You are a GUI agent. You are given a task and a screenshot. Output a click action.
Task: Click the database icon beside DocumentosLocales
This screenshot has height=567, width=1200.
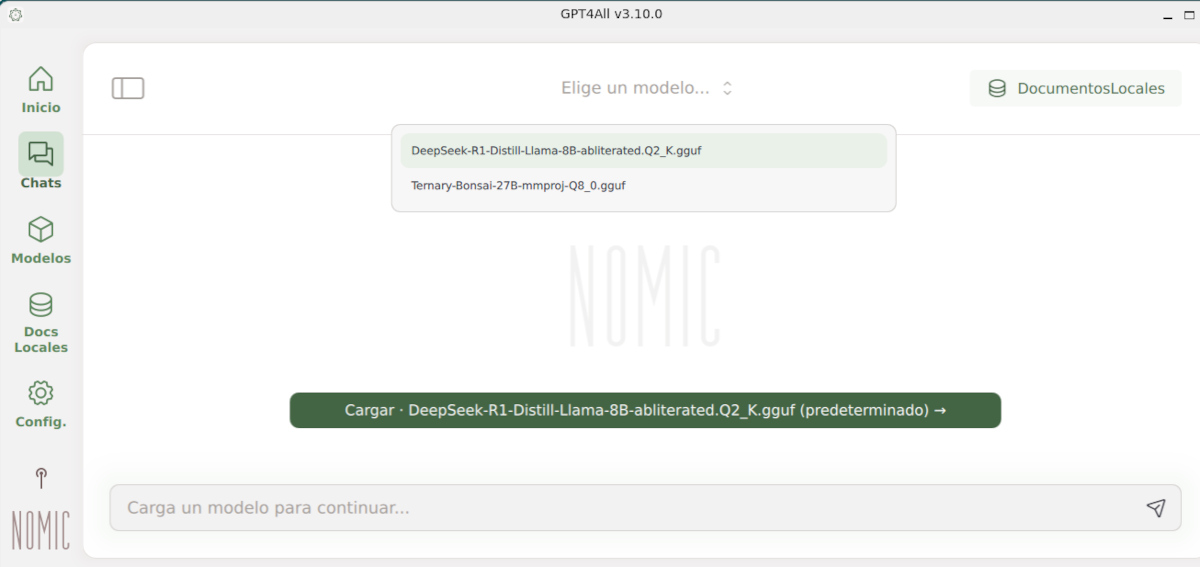(x=997, y=88)
